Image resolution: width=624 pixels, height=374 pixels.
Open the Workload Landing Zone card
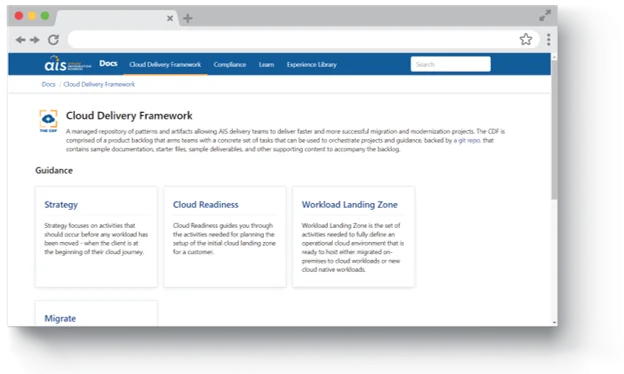[x=354, y=237]
